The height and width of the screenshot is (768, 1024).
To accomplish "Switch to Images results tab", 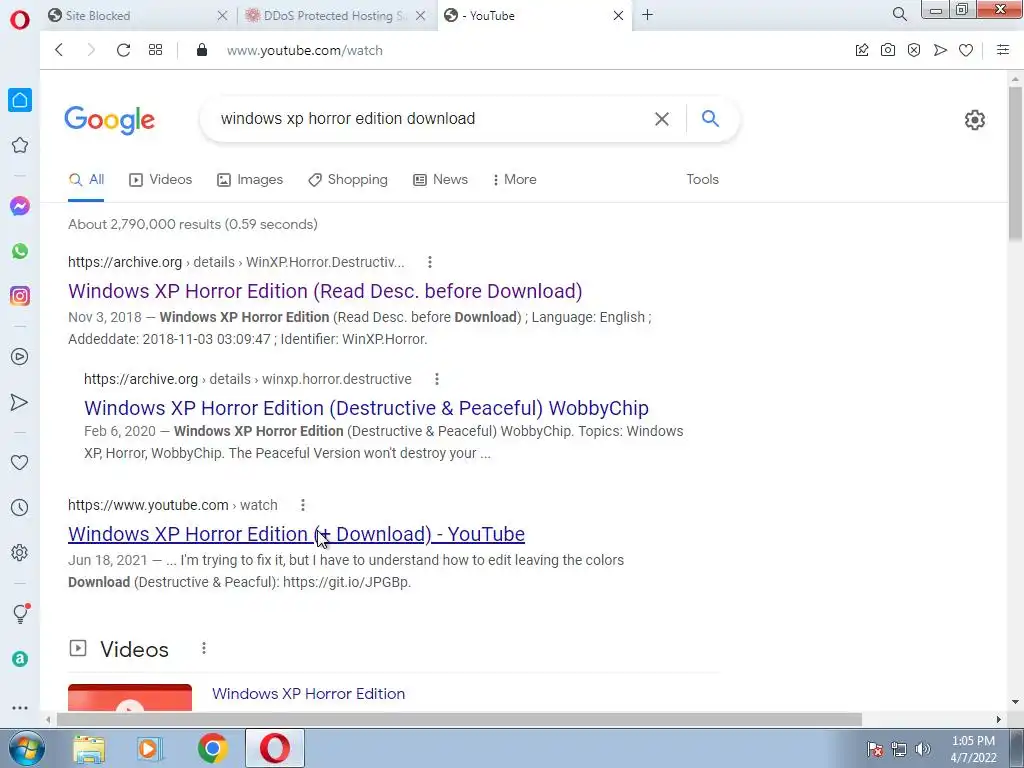I will (250, 180).
